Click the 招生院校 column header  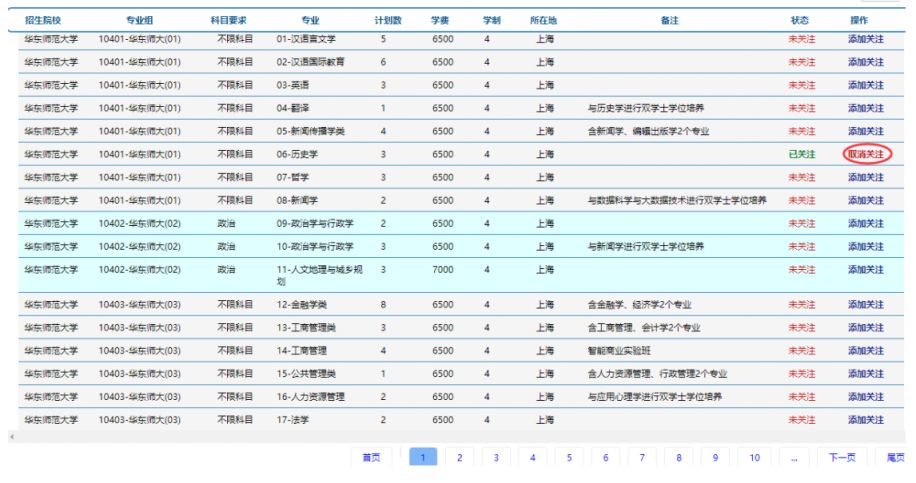pyautogui.click(x=43, y=20)
